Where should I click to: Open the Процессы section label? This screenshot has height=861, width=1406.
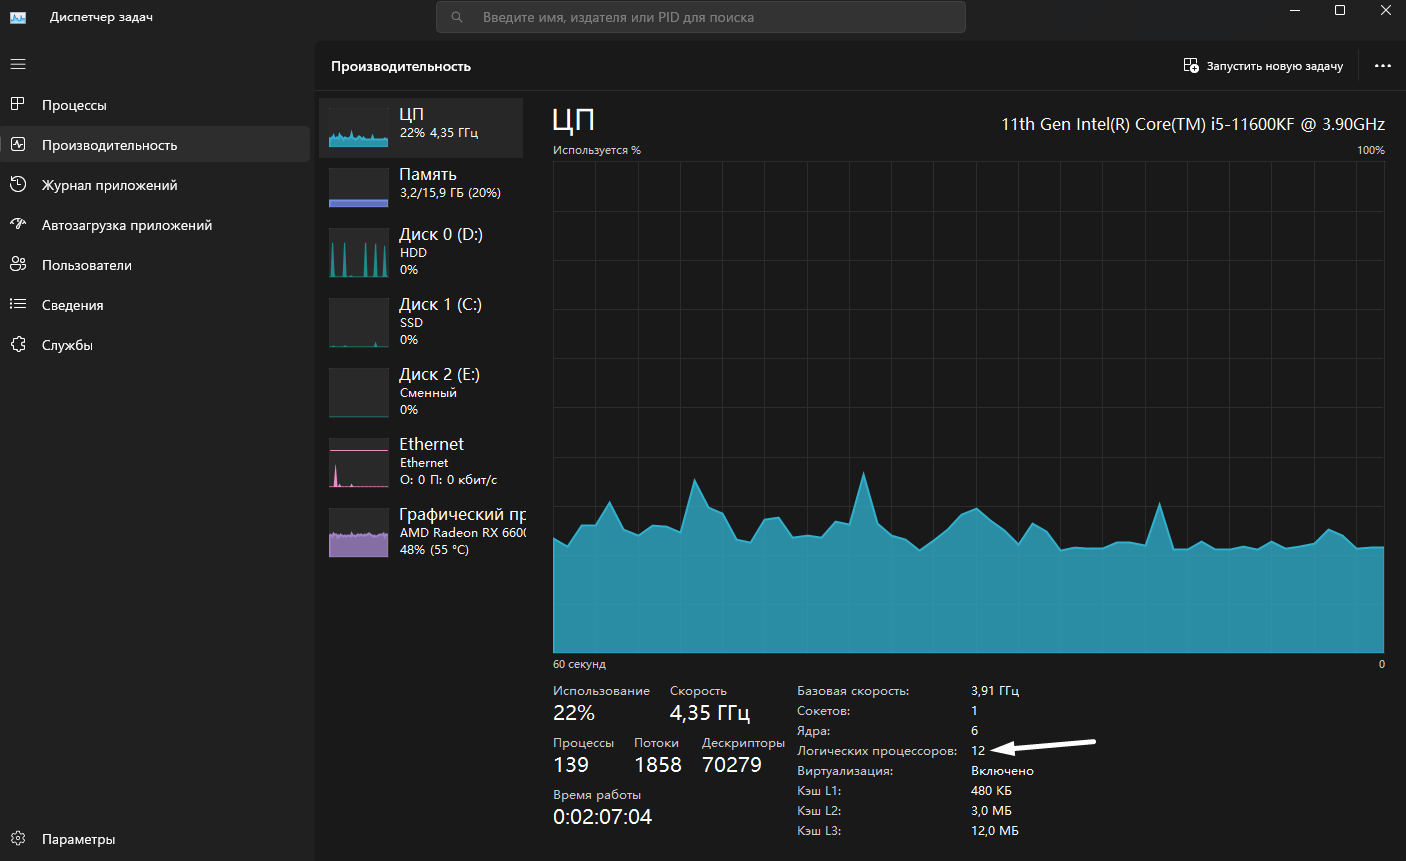pyautogui.click(x=74, y=105)
